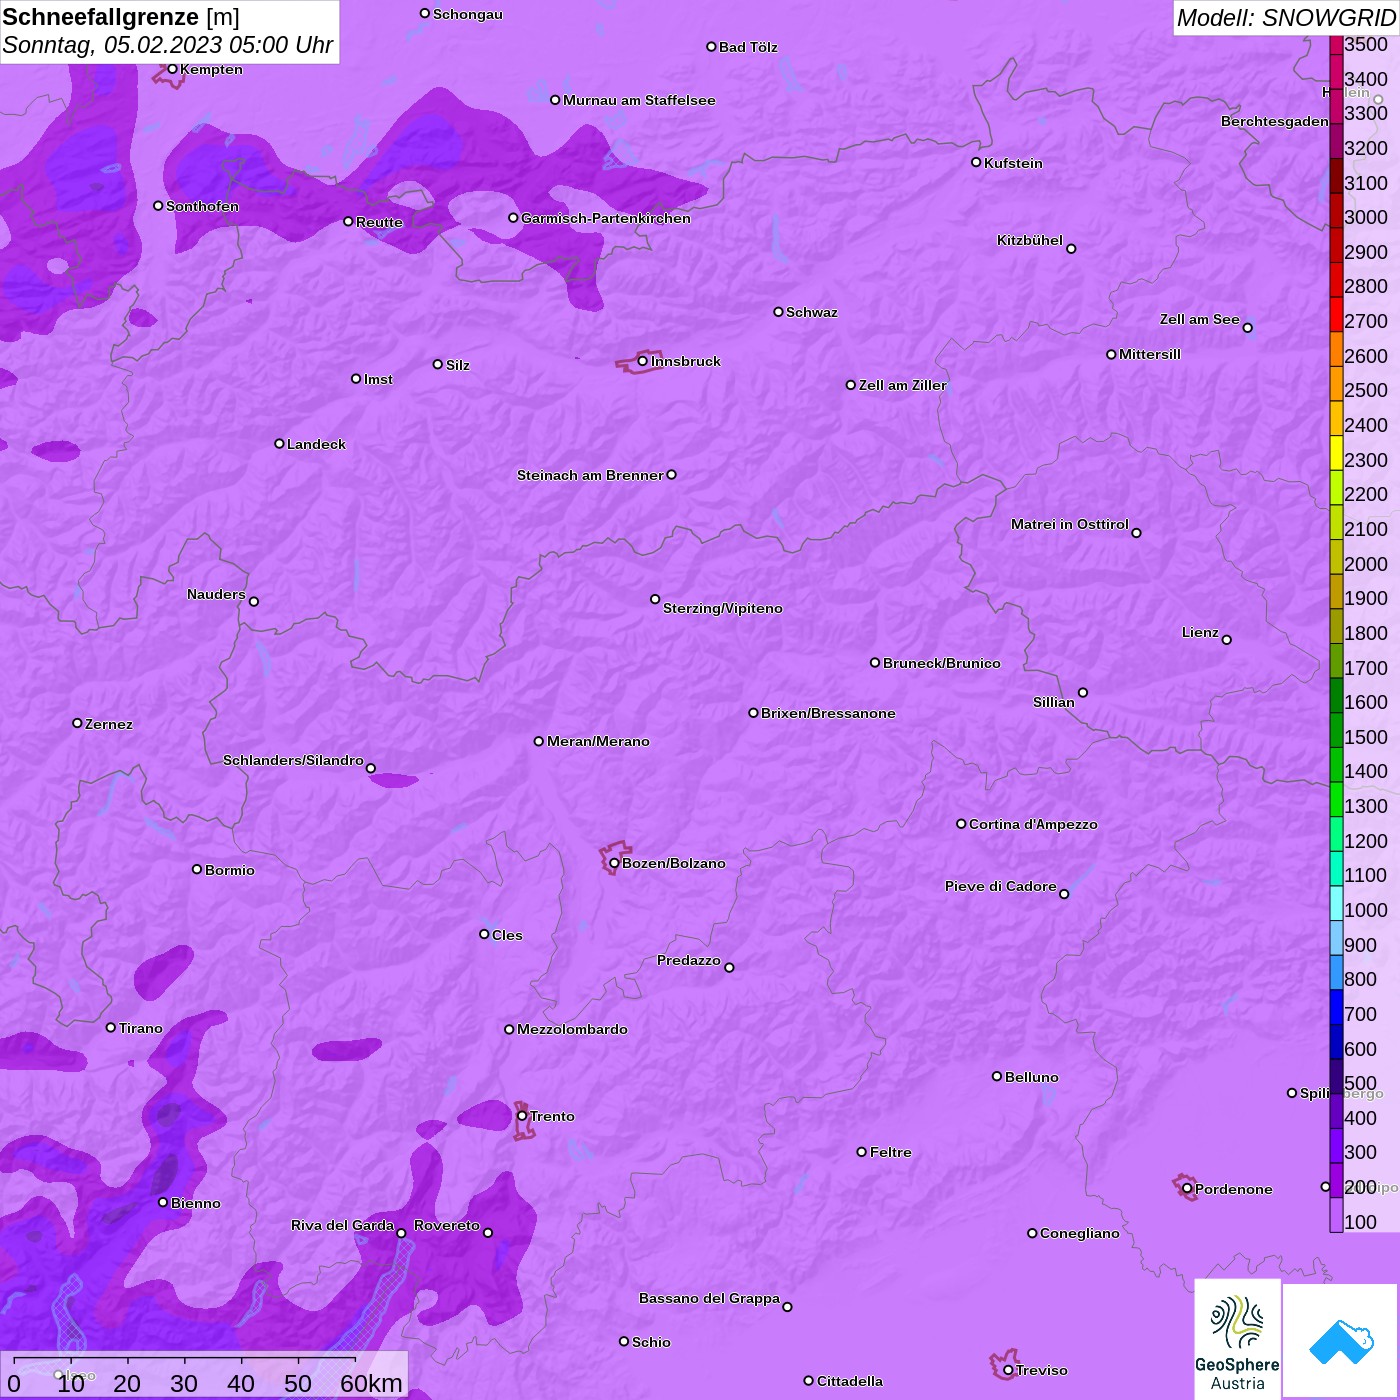Screen dimensions: 1400x1400
Task: Click the Treviso city marker
Action: click(1008, 1370)
